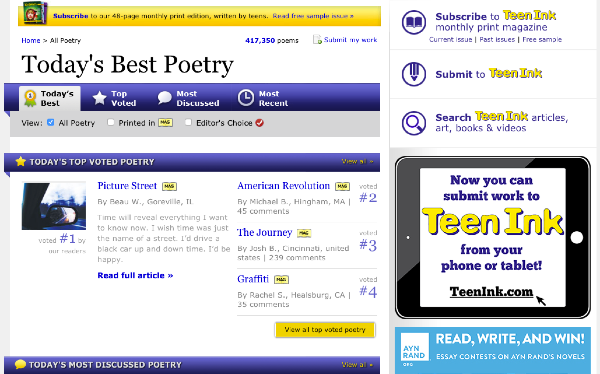Switch to the Top Voted tab
Image resolution: width=600 pixels, height=374 pixels.
coord(114,98)
